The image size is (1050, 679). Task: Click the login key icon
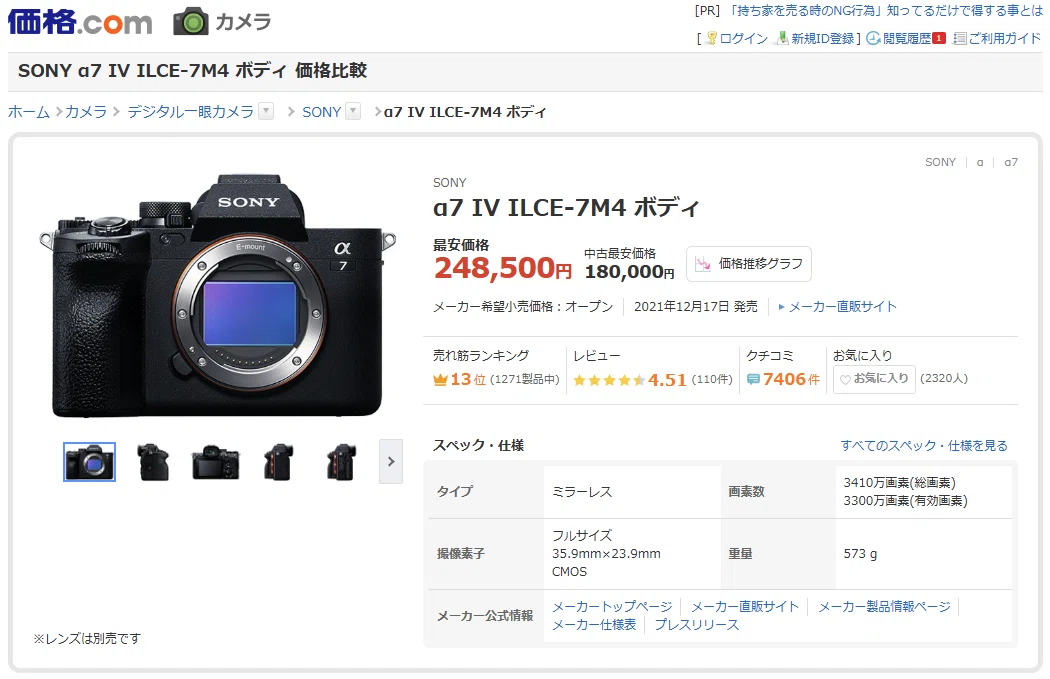click(712, 39)
